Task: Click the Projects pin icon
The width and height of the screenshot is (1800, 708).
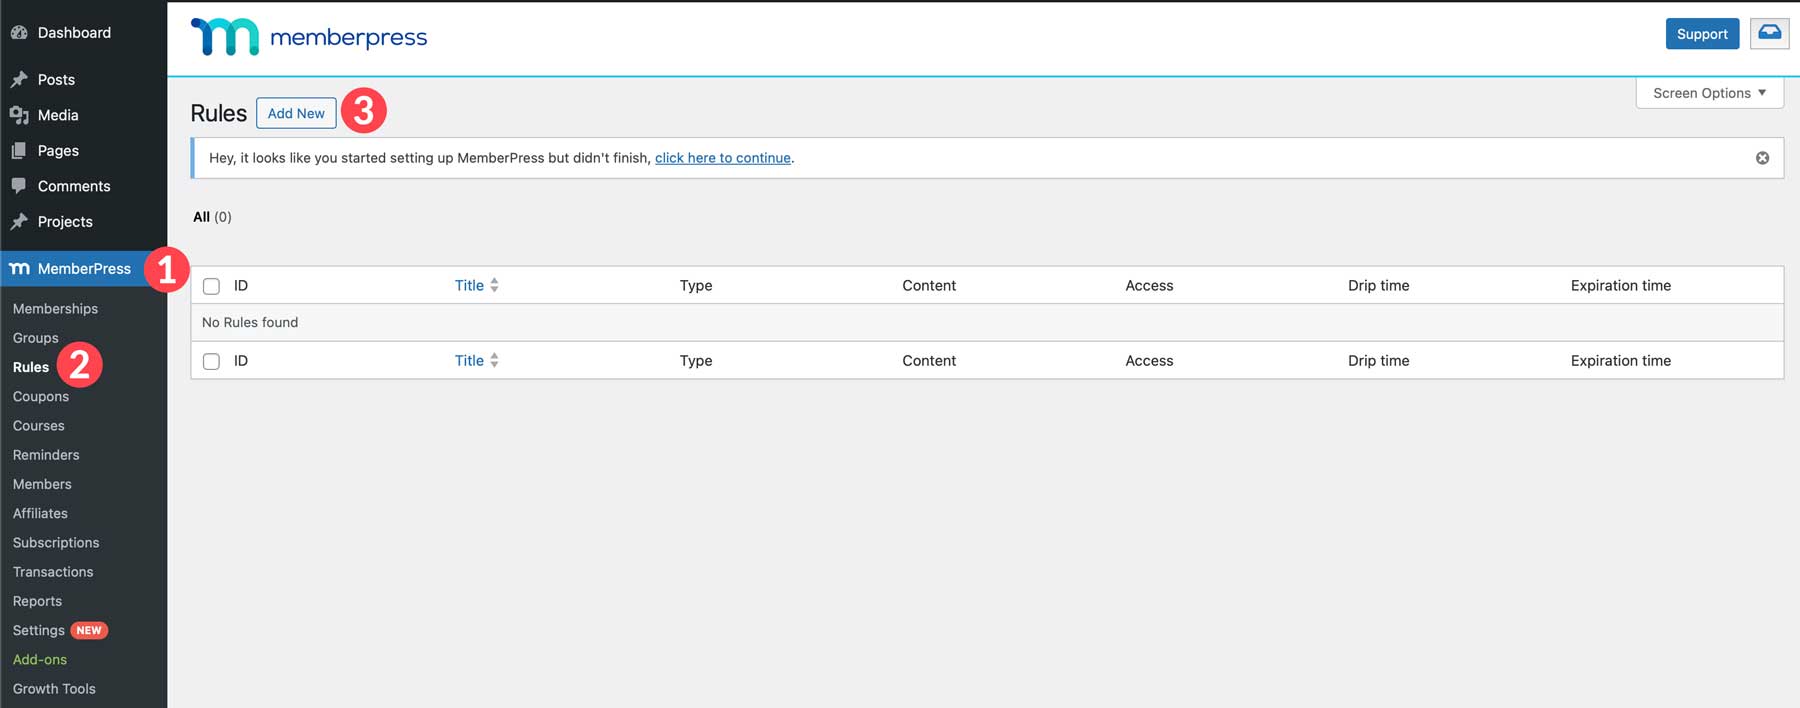Action: click(19, 222)
